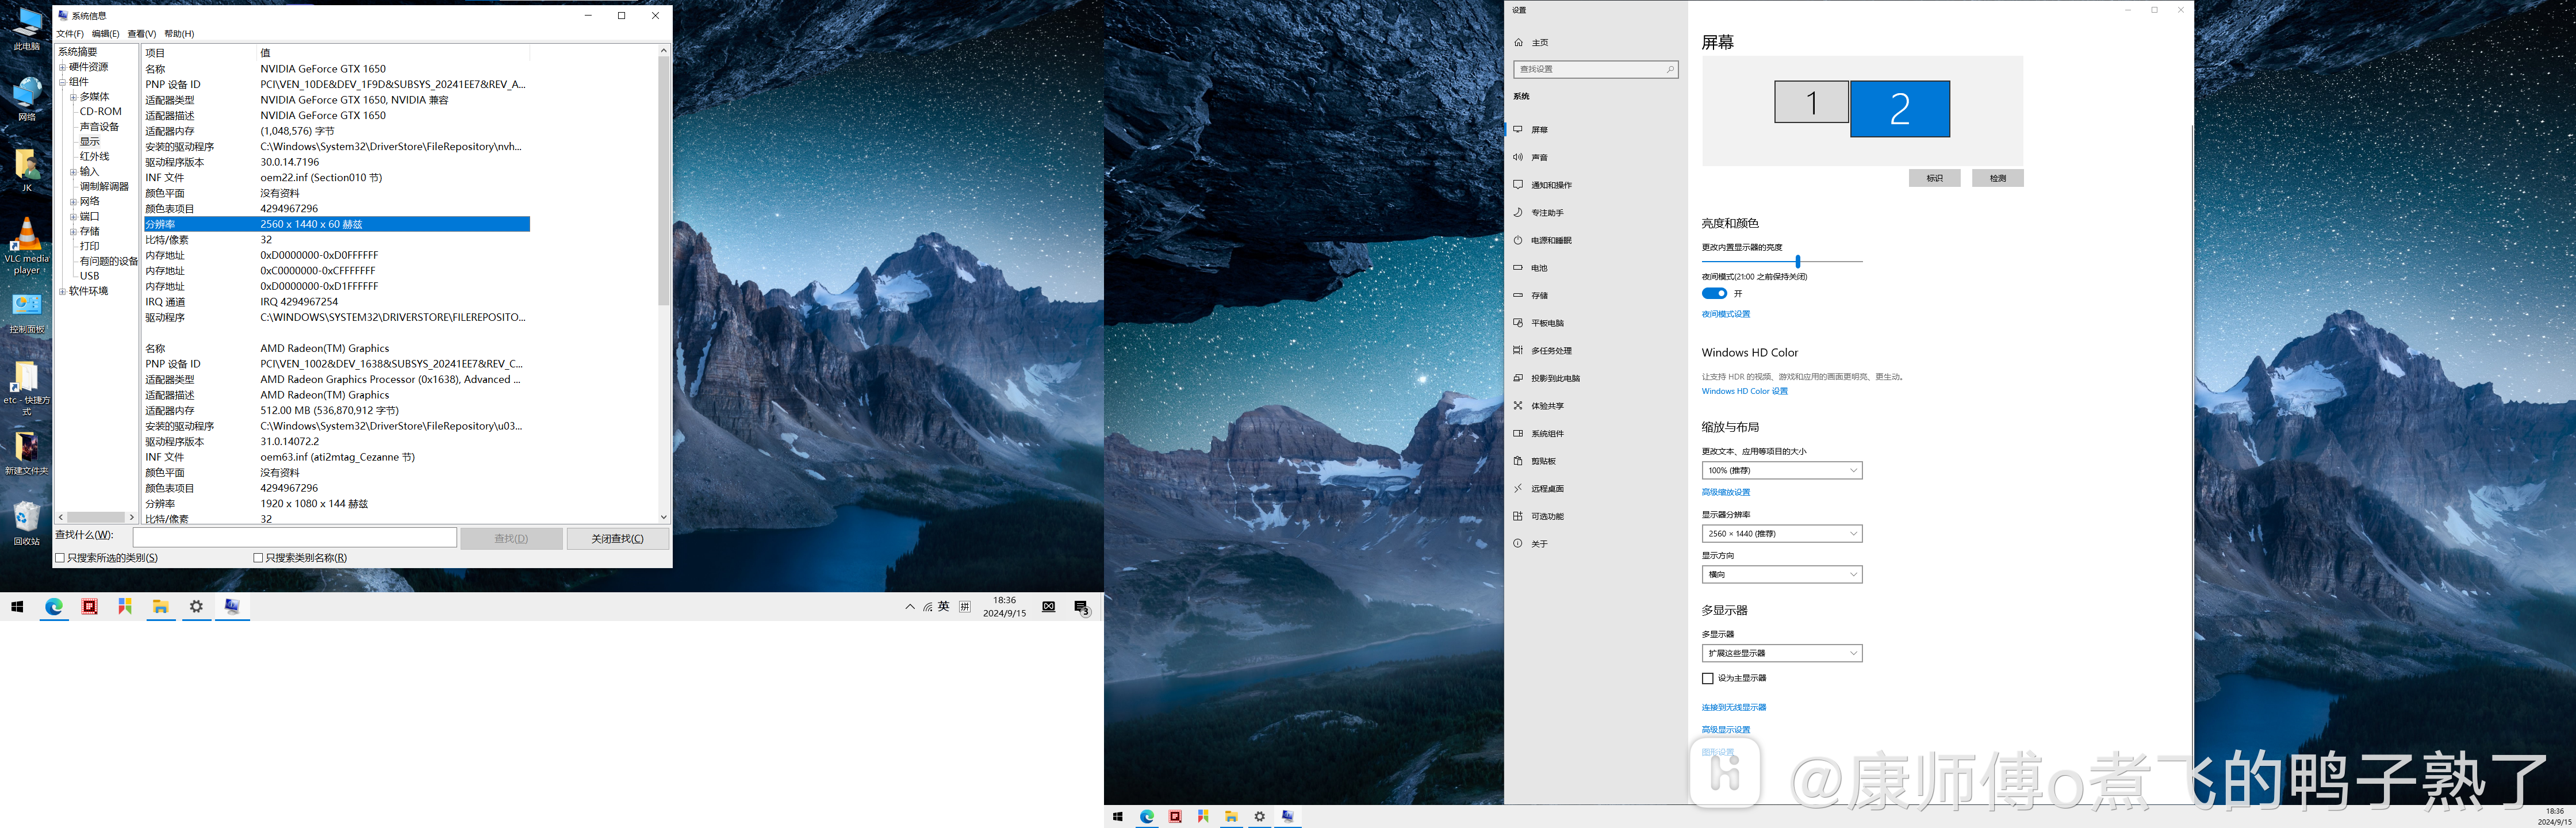Select 声音设备 in component tree
Image resolution: width=2576 pixels, height=828 pixels.
[99, 127]
